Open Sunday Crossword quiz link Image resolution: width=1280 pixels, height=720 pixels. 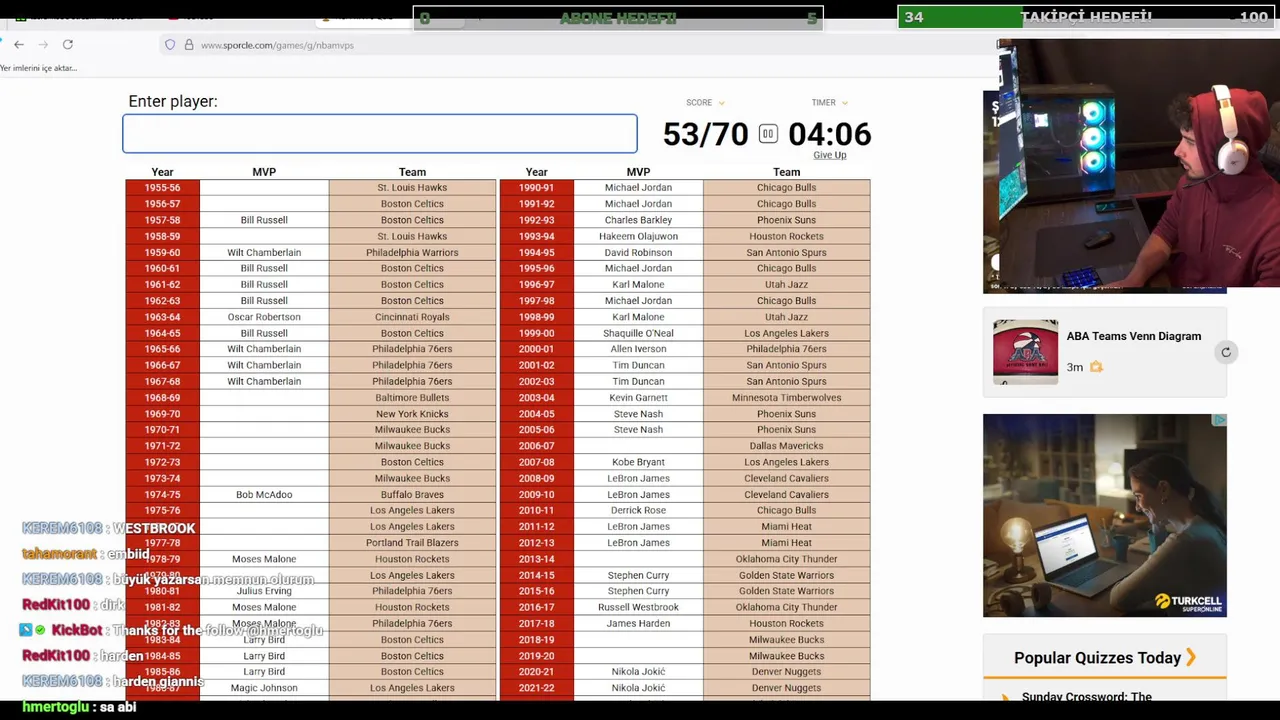click(1086, 696)
